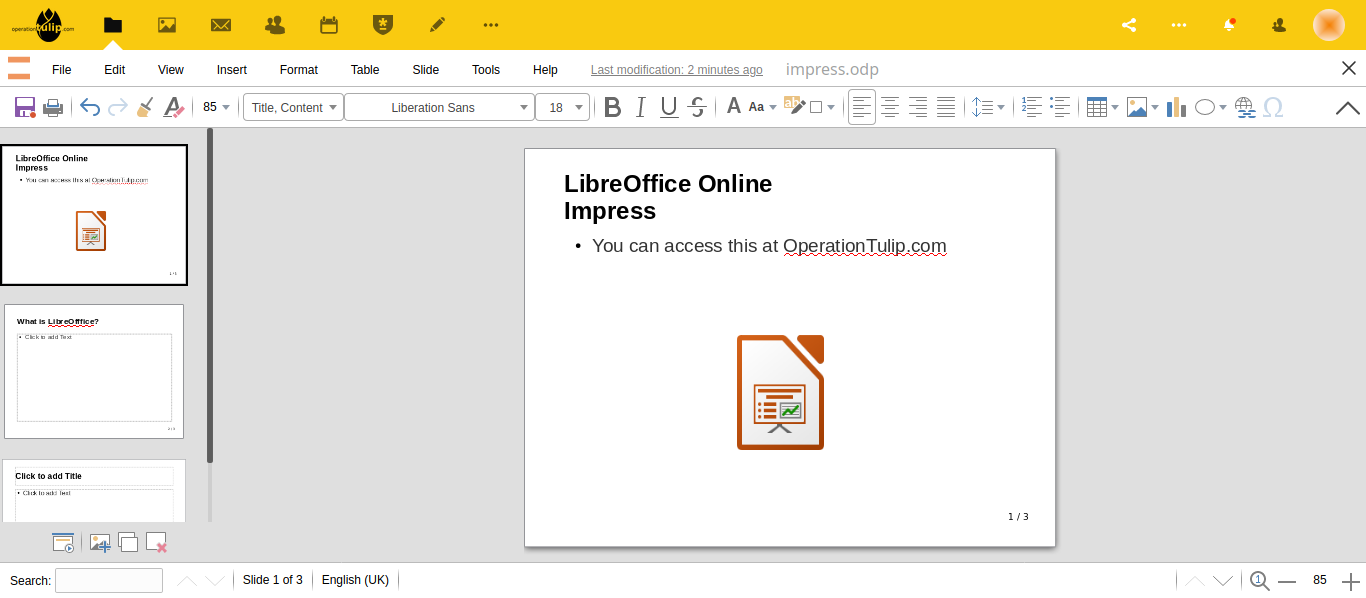Insert a special character (Omega)
The image size is (1366, 598).
1273,107
